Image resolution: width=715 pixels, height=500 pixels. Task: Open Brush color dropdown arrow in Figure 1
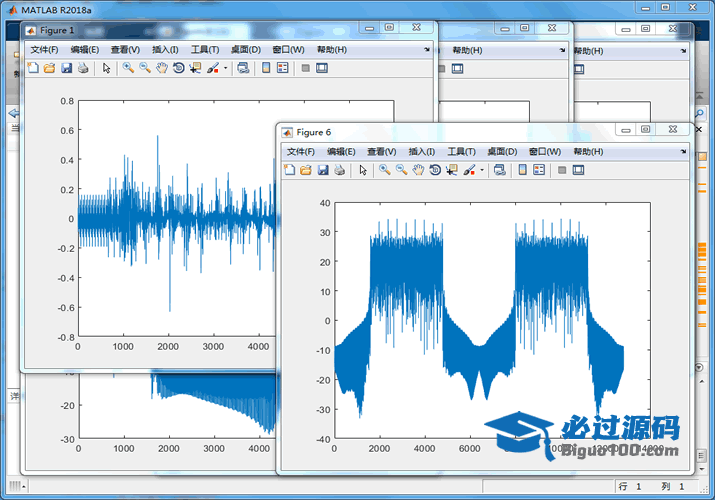225,68
